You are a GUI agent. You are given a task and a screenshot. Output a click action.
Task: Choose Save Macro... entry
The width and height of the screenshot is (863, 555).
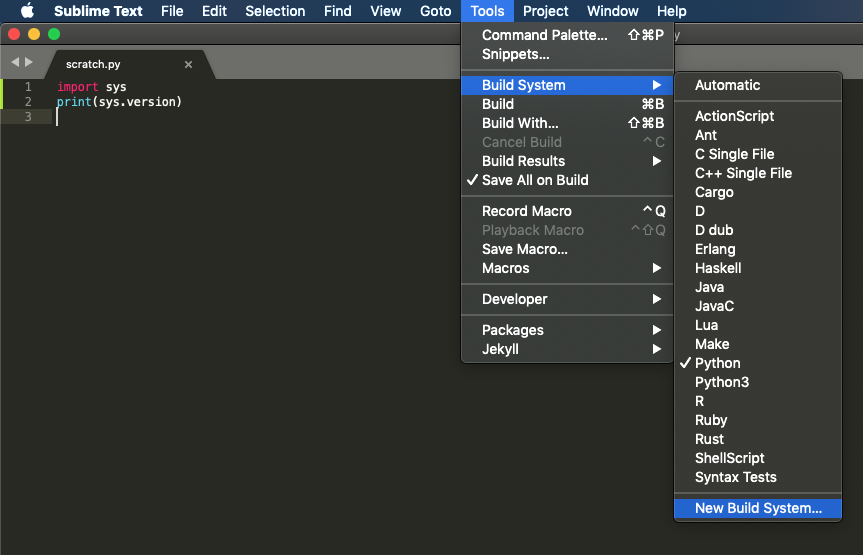click(x=567, y=249)
